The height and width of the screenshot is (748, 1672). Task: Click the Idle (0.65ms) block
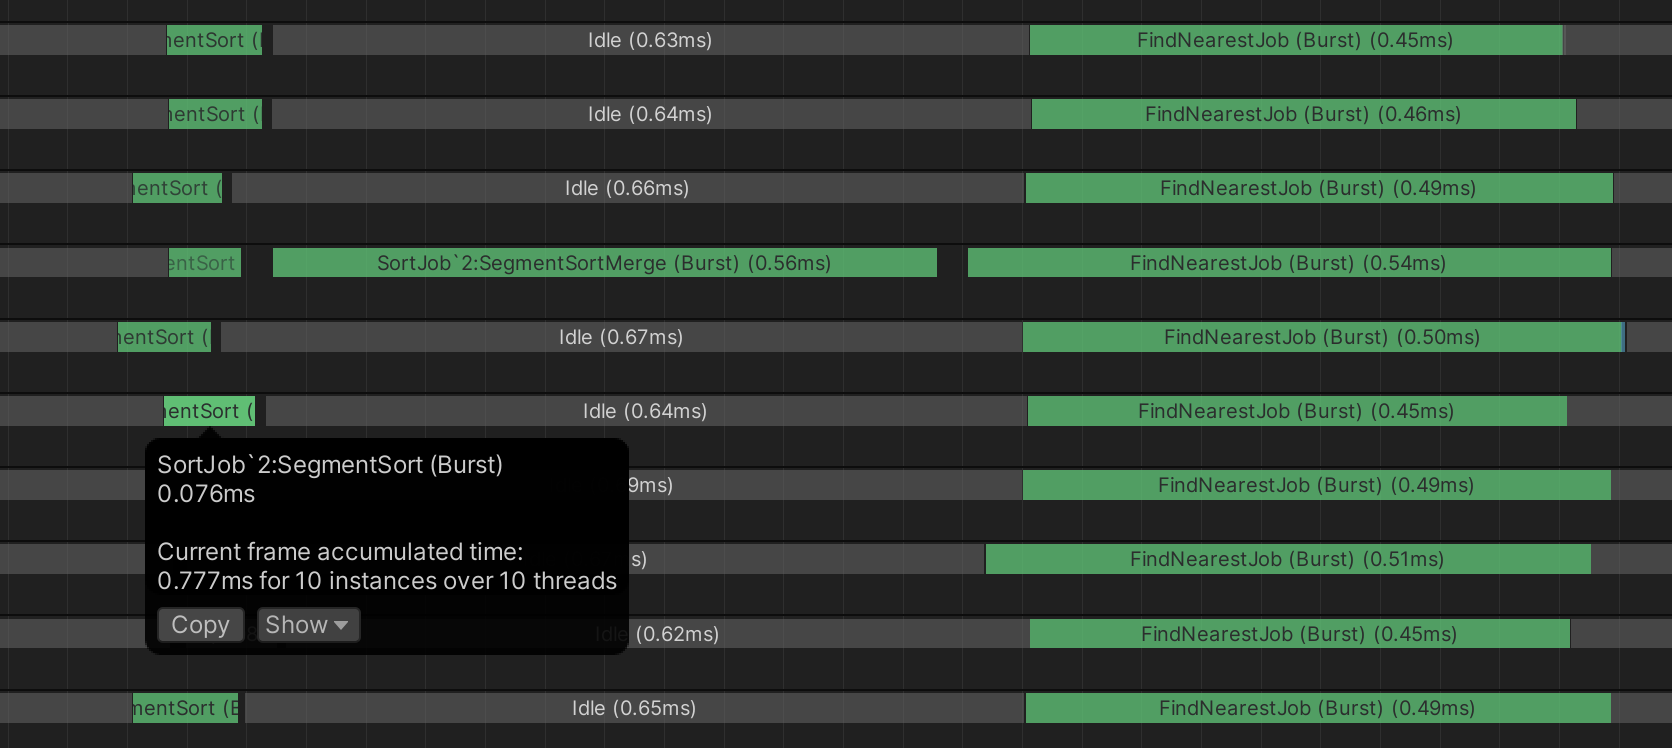pos(634,708)
